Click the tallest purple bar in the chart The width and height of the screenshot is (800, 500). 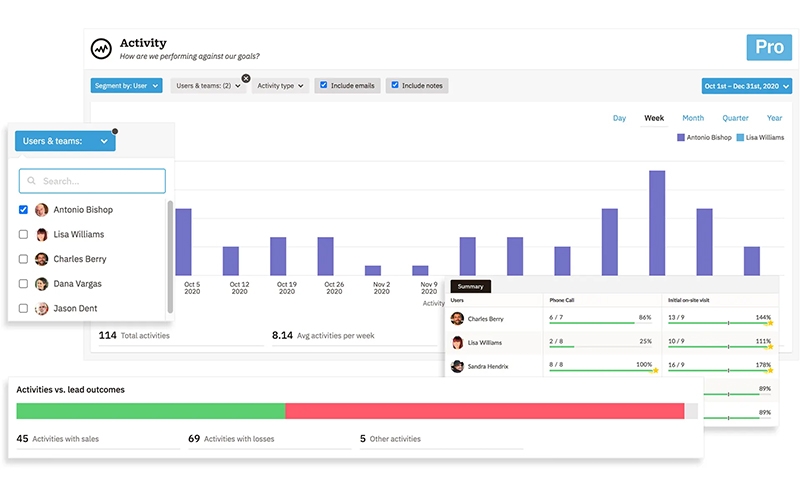pyautogui.click(x=657, y=223)
